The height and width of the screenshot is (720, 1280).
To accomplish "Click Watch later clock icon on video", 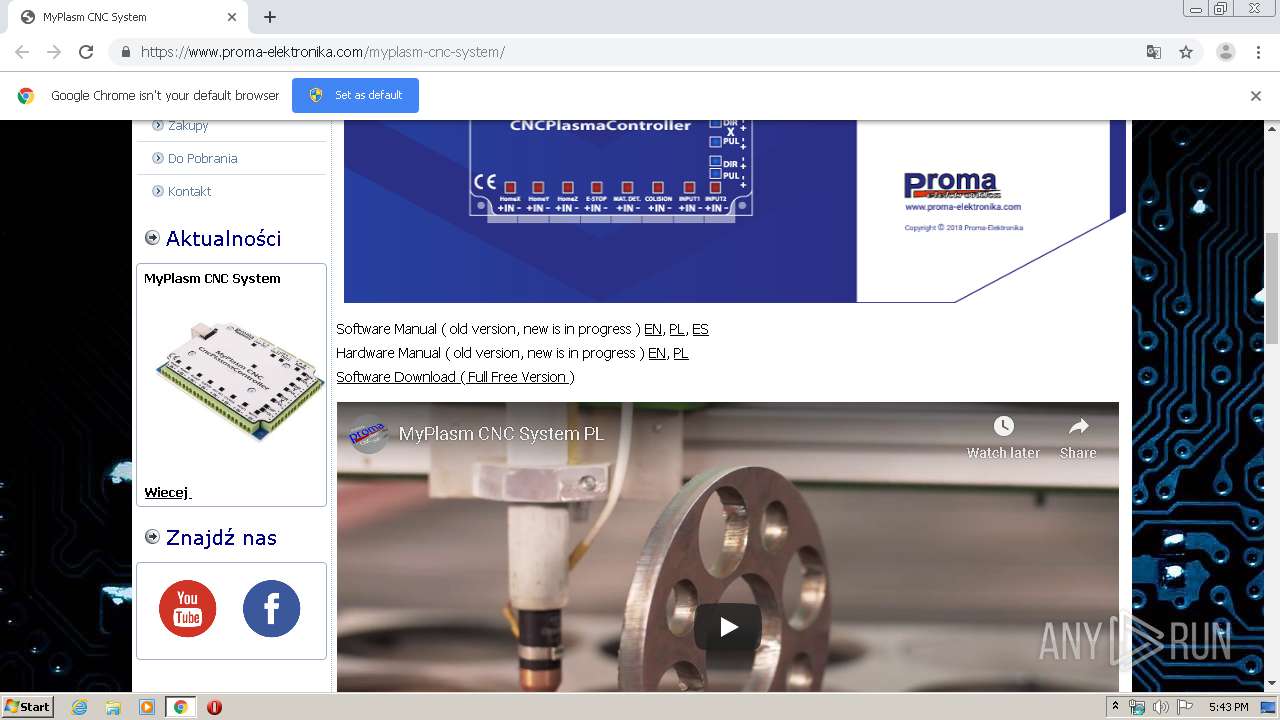I will 1003,427.
